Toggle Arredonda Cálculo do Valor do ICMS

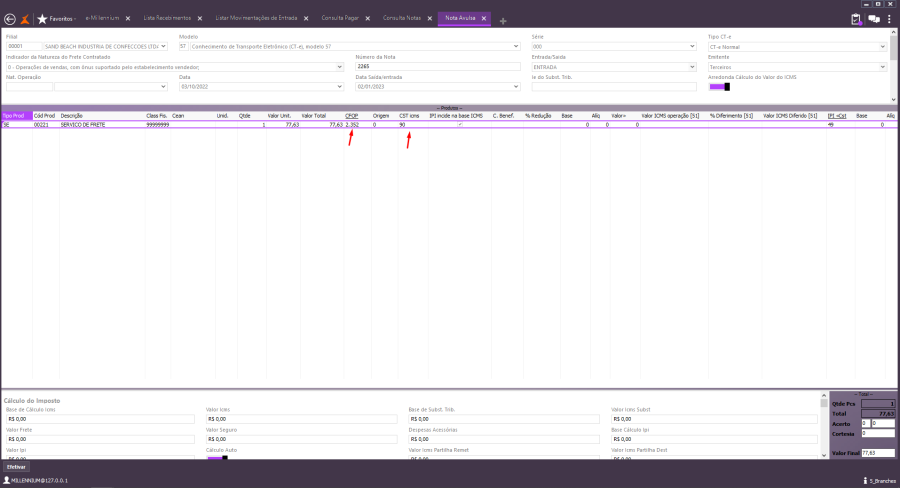719,87
